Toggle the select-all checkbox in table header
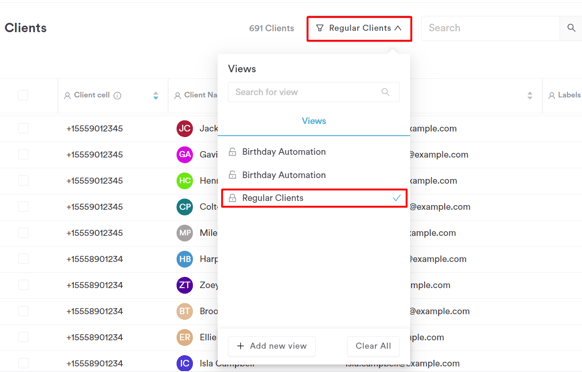The height and width of the screenshot is (372, 582). (23, 95)
